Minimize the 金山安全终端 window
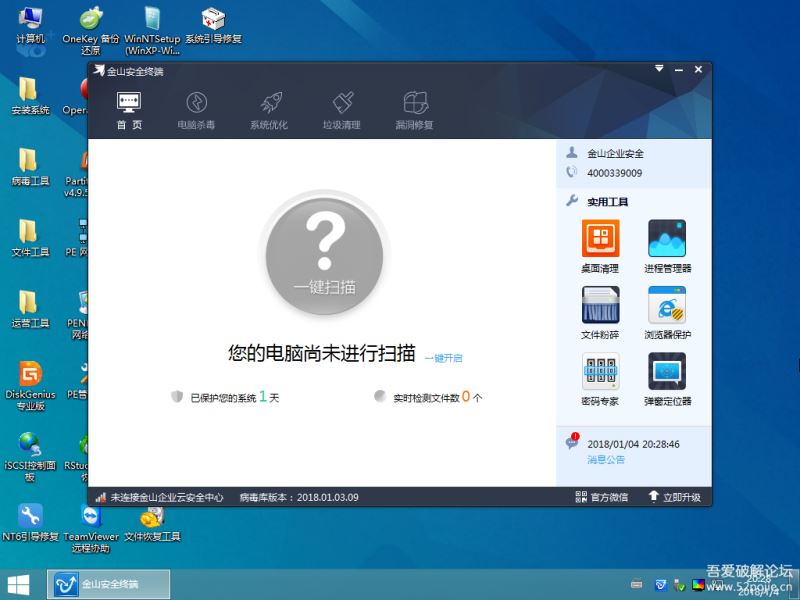Screen dimensions: 800x600 click(x=679, y=69)
